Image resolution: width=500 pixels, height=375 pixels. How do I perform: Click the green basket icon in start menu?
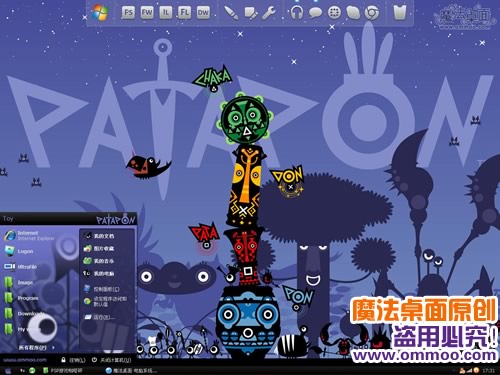(88, 248)
